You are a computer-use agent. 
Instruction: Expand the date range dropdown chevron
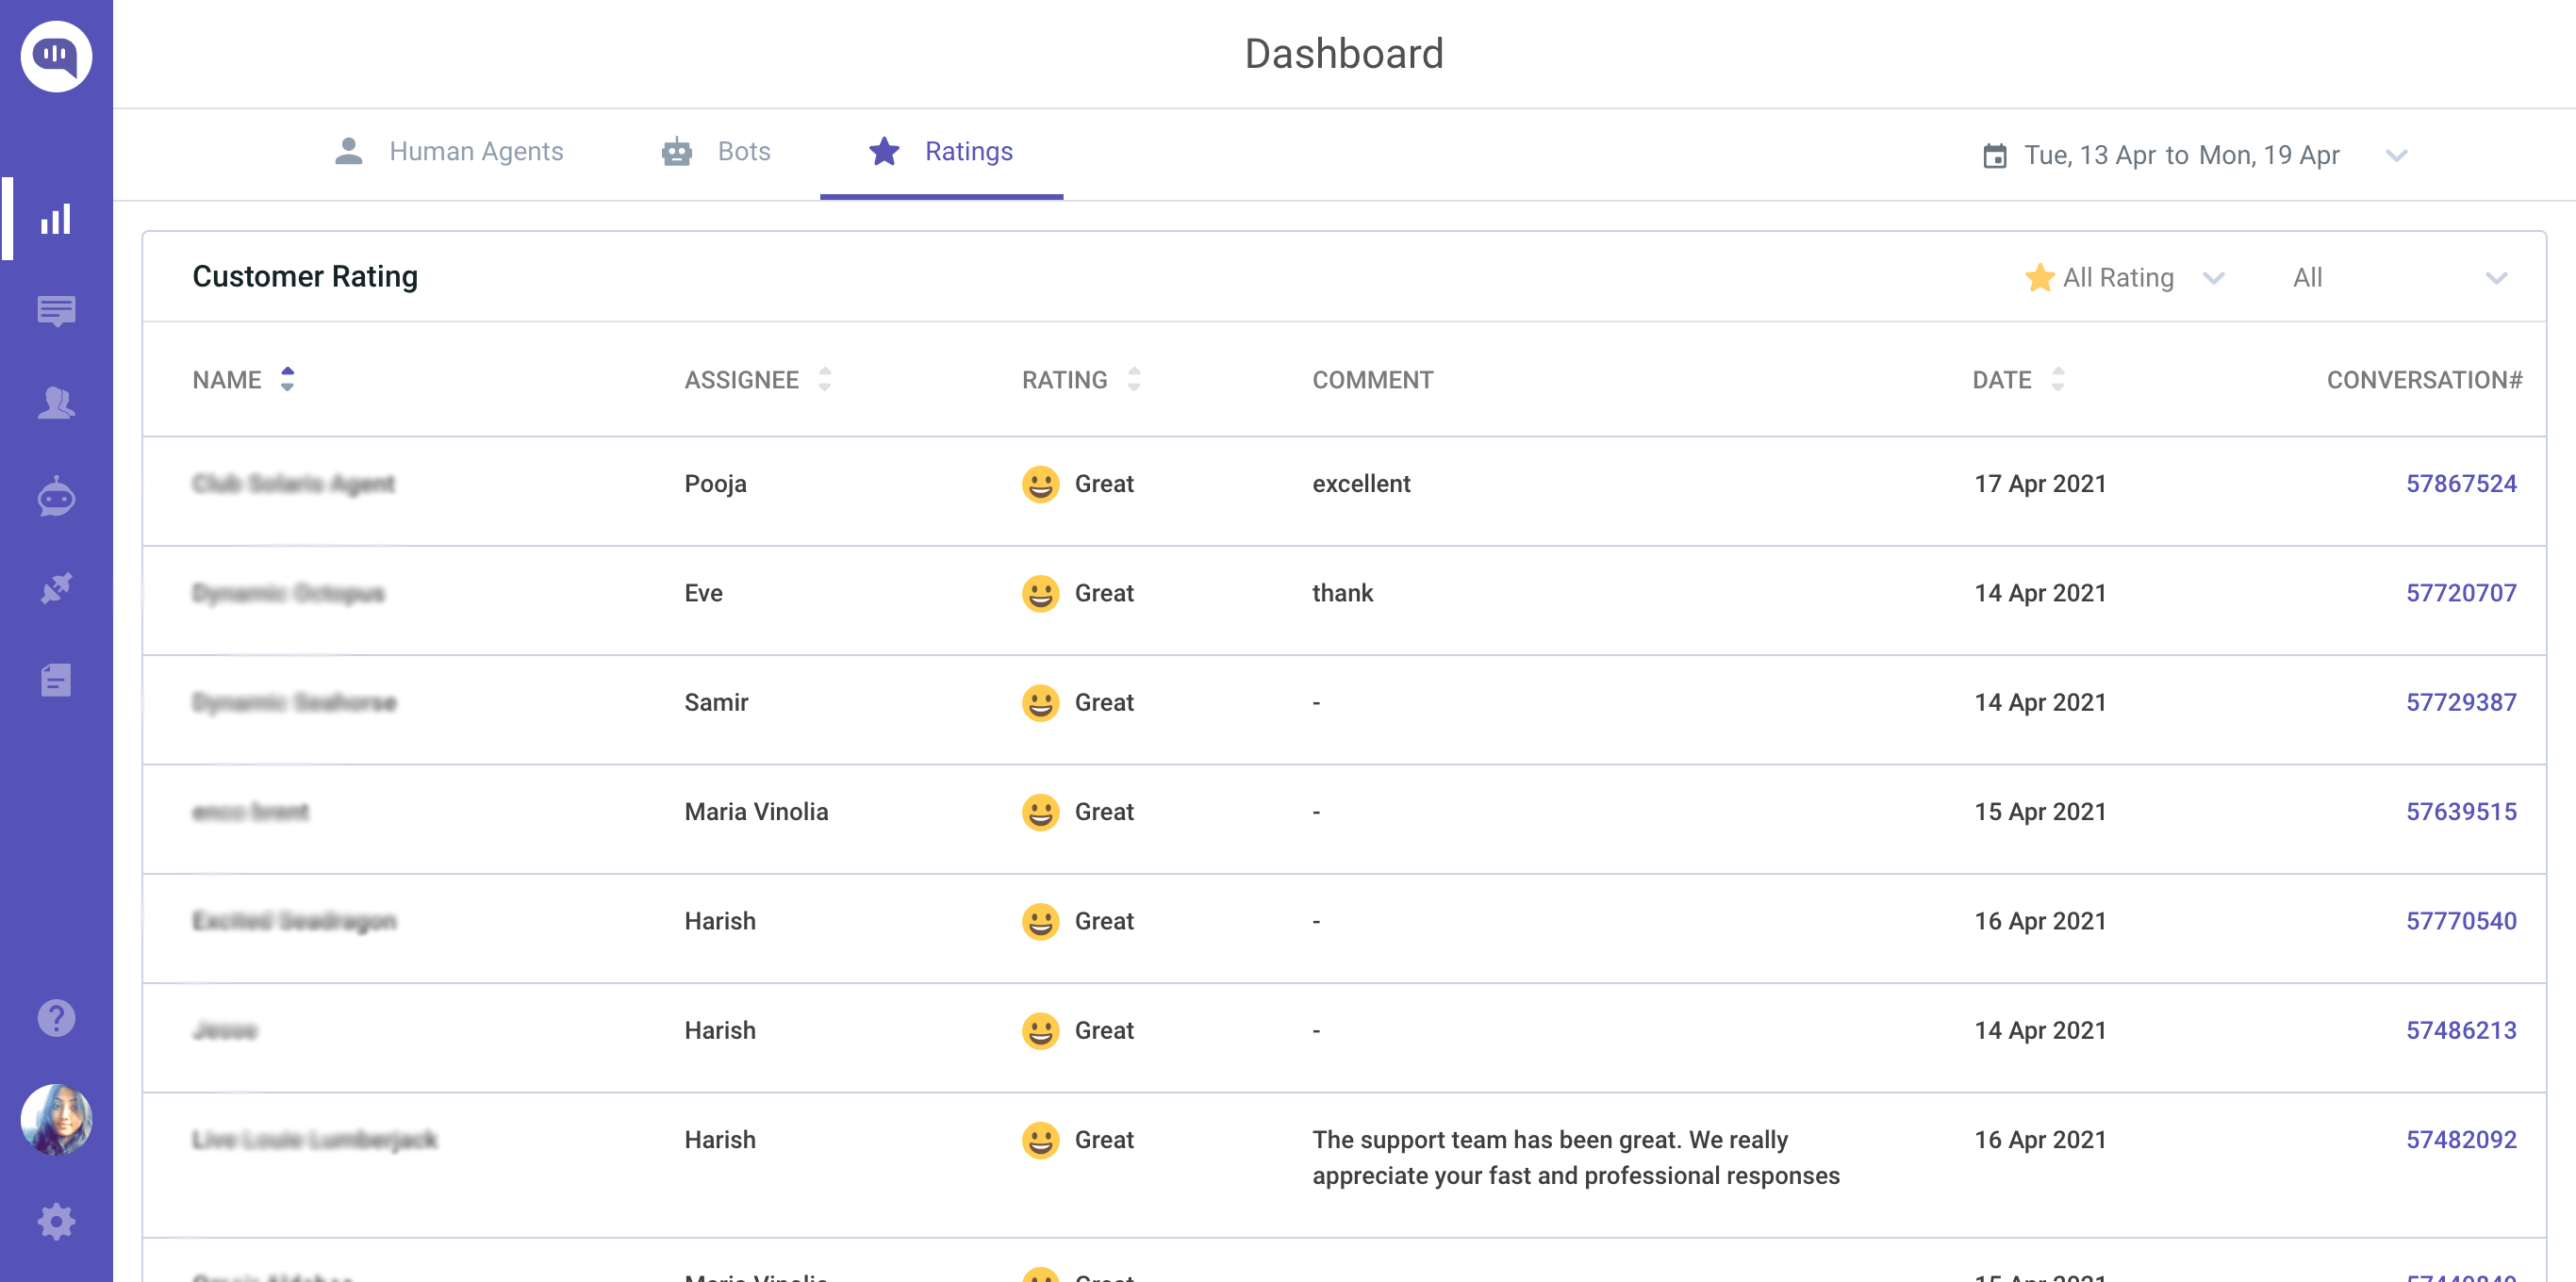[x=2396, y=156]
